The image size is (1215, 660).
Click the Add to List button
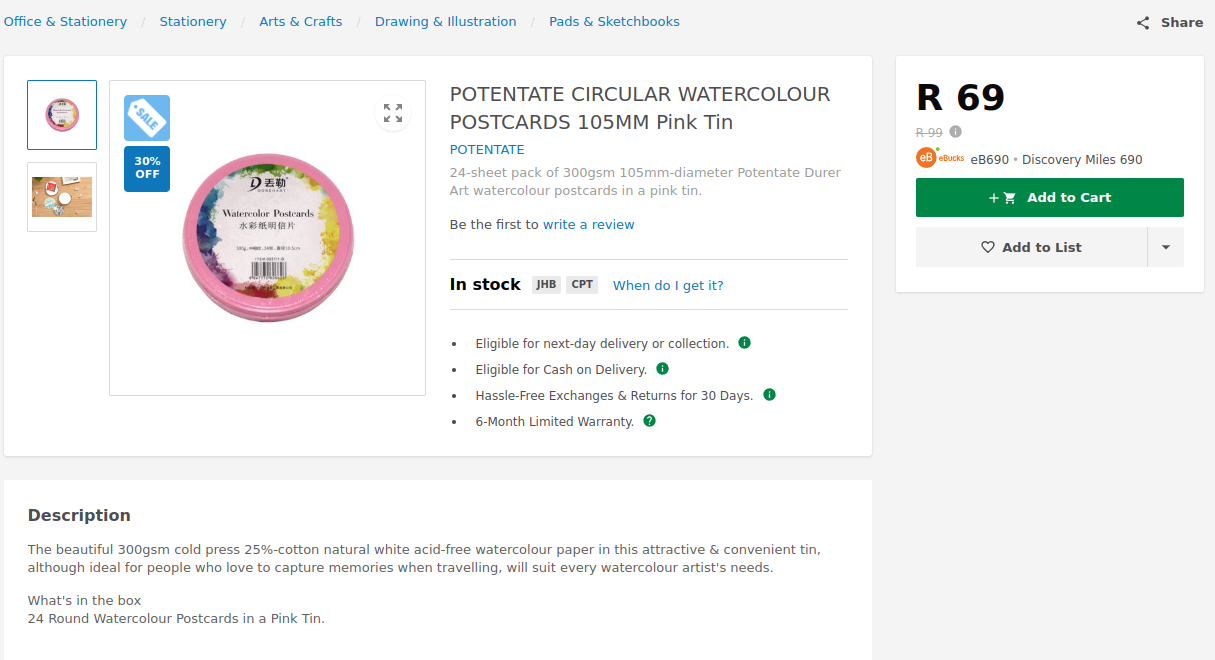pos(1031,247)
